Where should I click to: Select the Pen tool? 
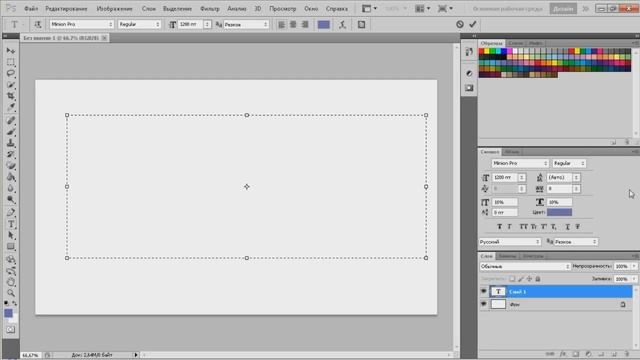click(11, 212)
